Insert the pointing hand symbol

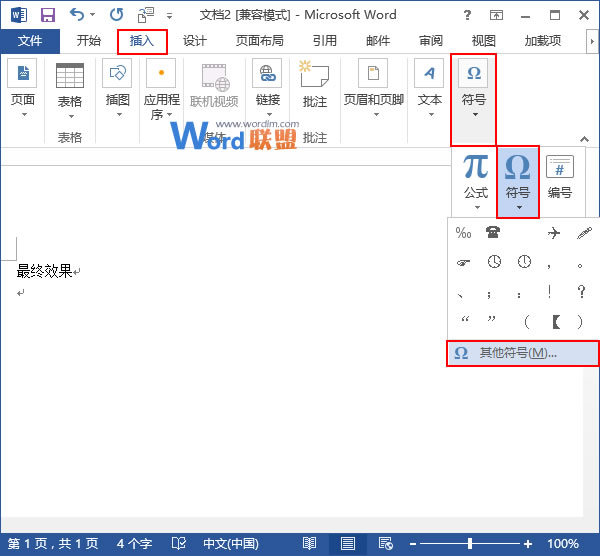coord(463,263)
